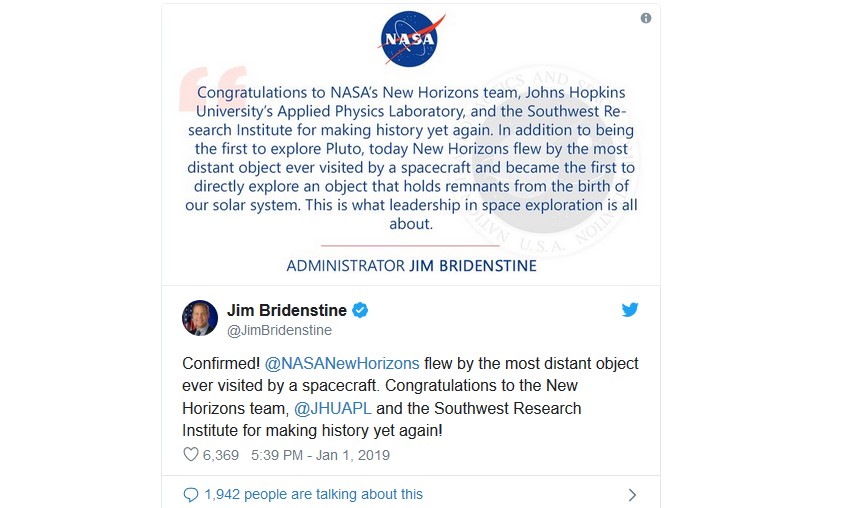Image resolution: width=847 pixels, height=508 pixels.
Task: Click the blue verified badge
Action: [360, 310]
